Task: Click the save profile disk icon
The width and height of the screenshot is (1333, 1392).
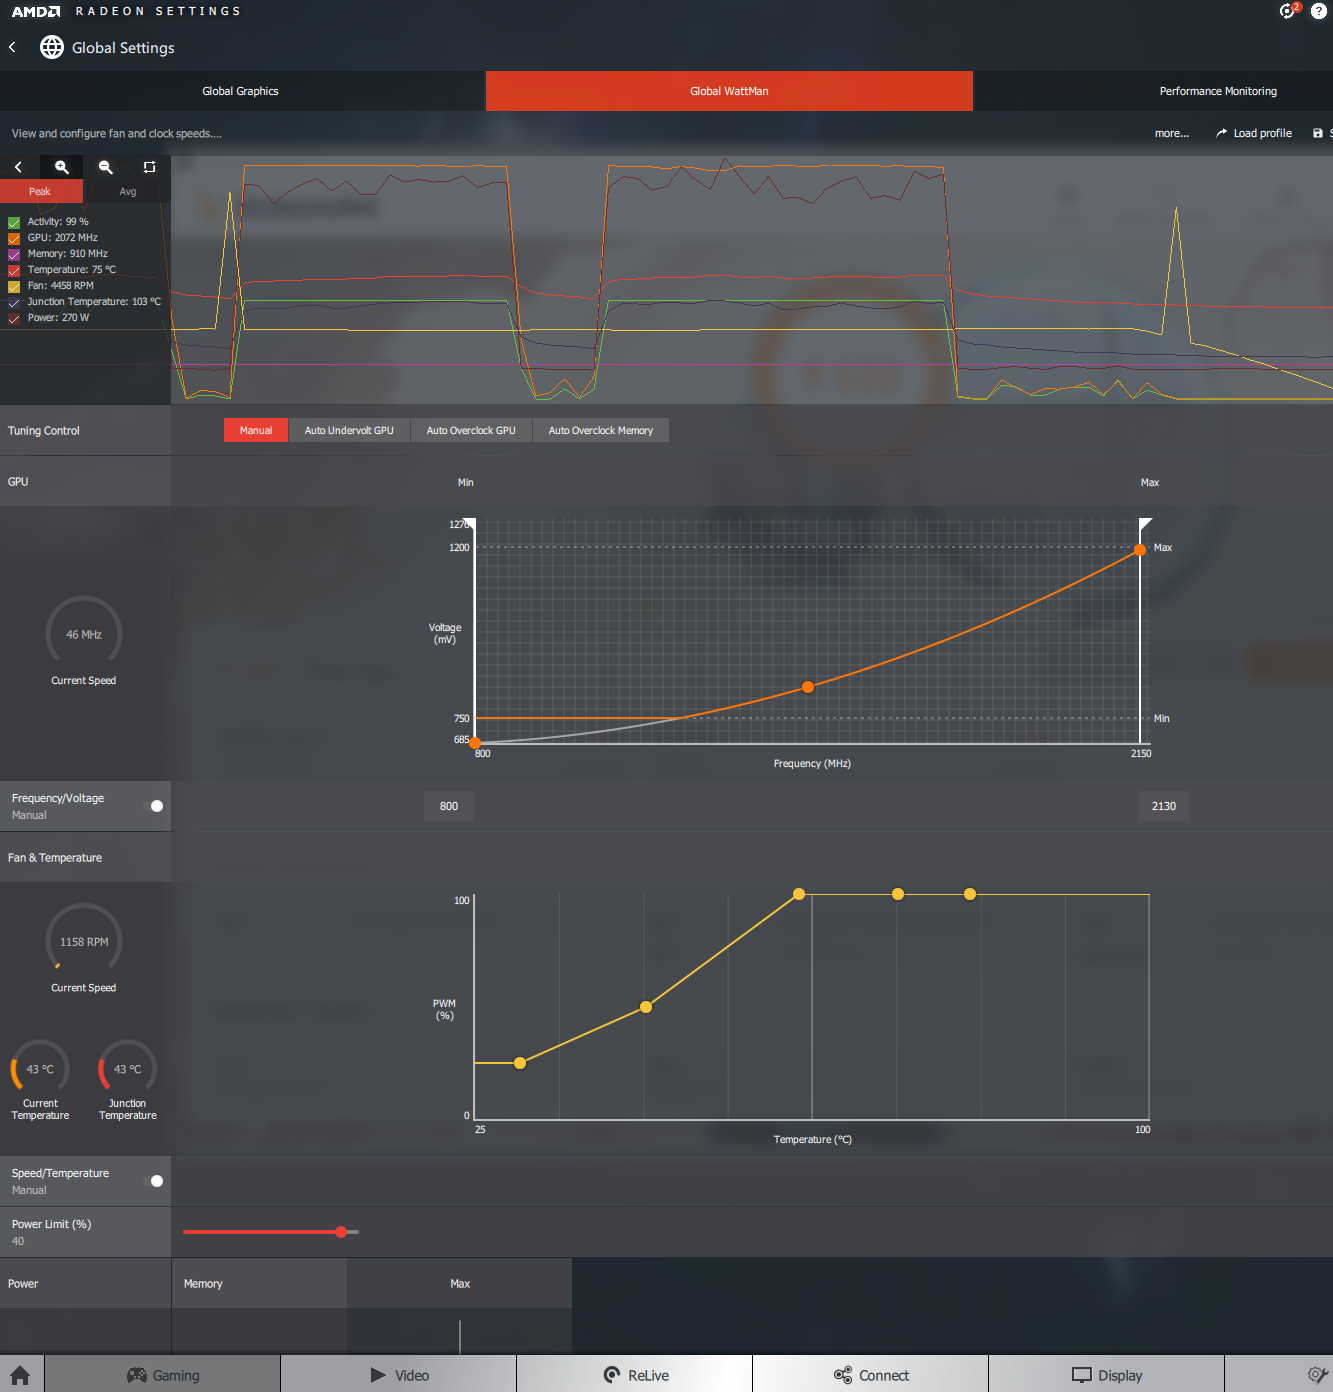Action: [1317, 133]
